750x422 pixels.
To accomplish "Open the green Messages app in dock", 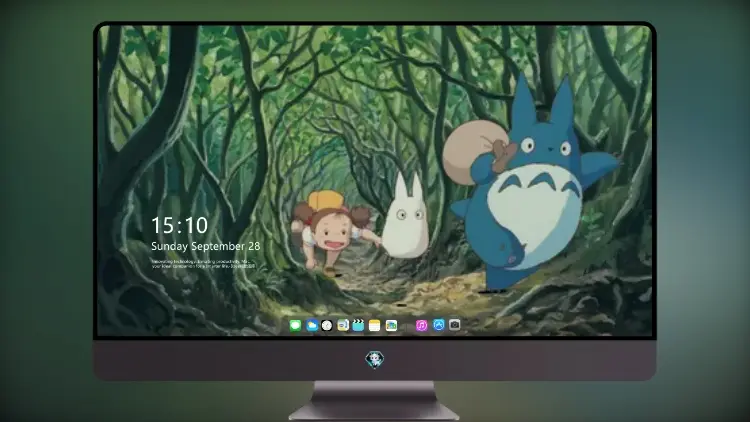I will 295,326.
